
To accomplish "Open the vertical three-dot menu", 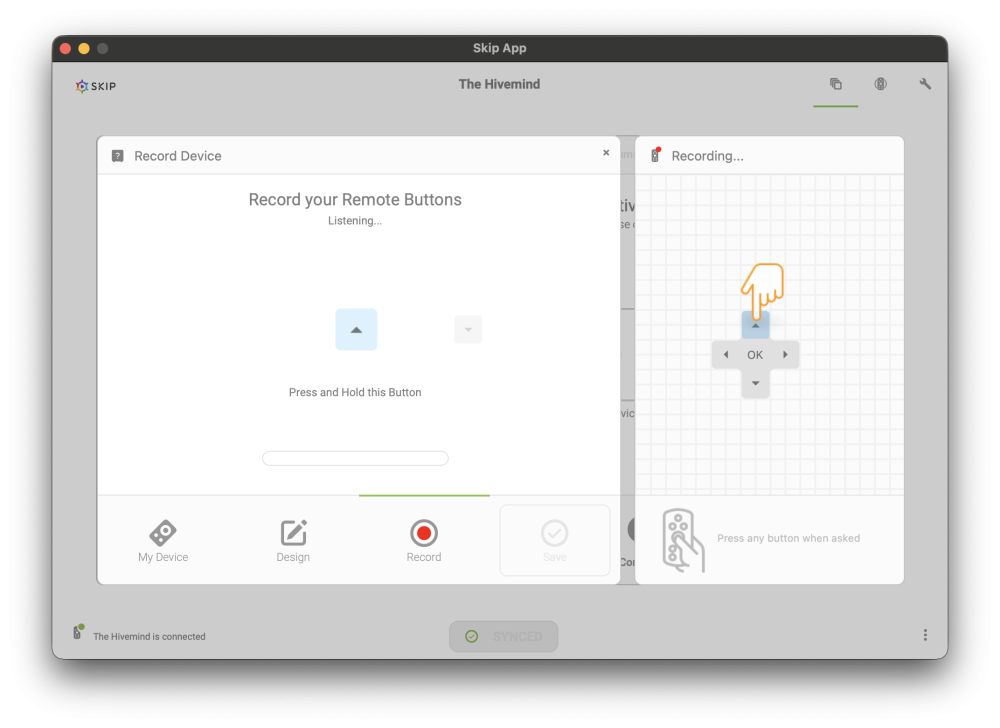I will click(x=925, y=635).
